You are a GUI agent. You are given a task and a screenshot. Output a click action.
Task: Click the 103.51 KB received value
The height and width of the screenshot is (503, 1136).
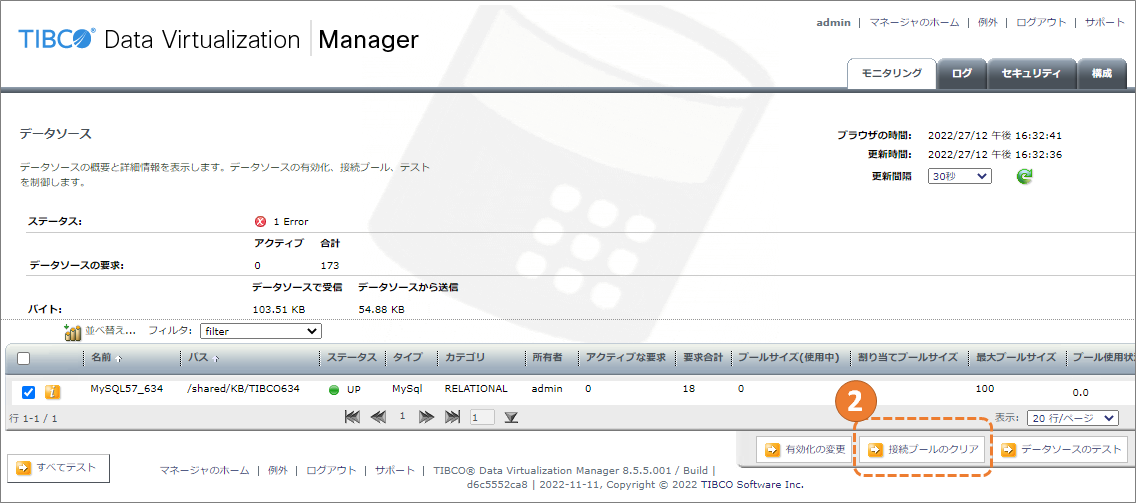click(x=279, y=309)
